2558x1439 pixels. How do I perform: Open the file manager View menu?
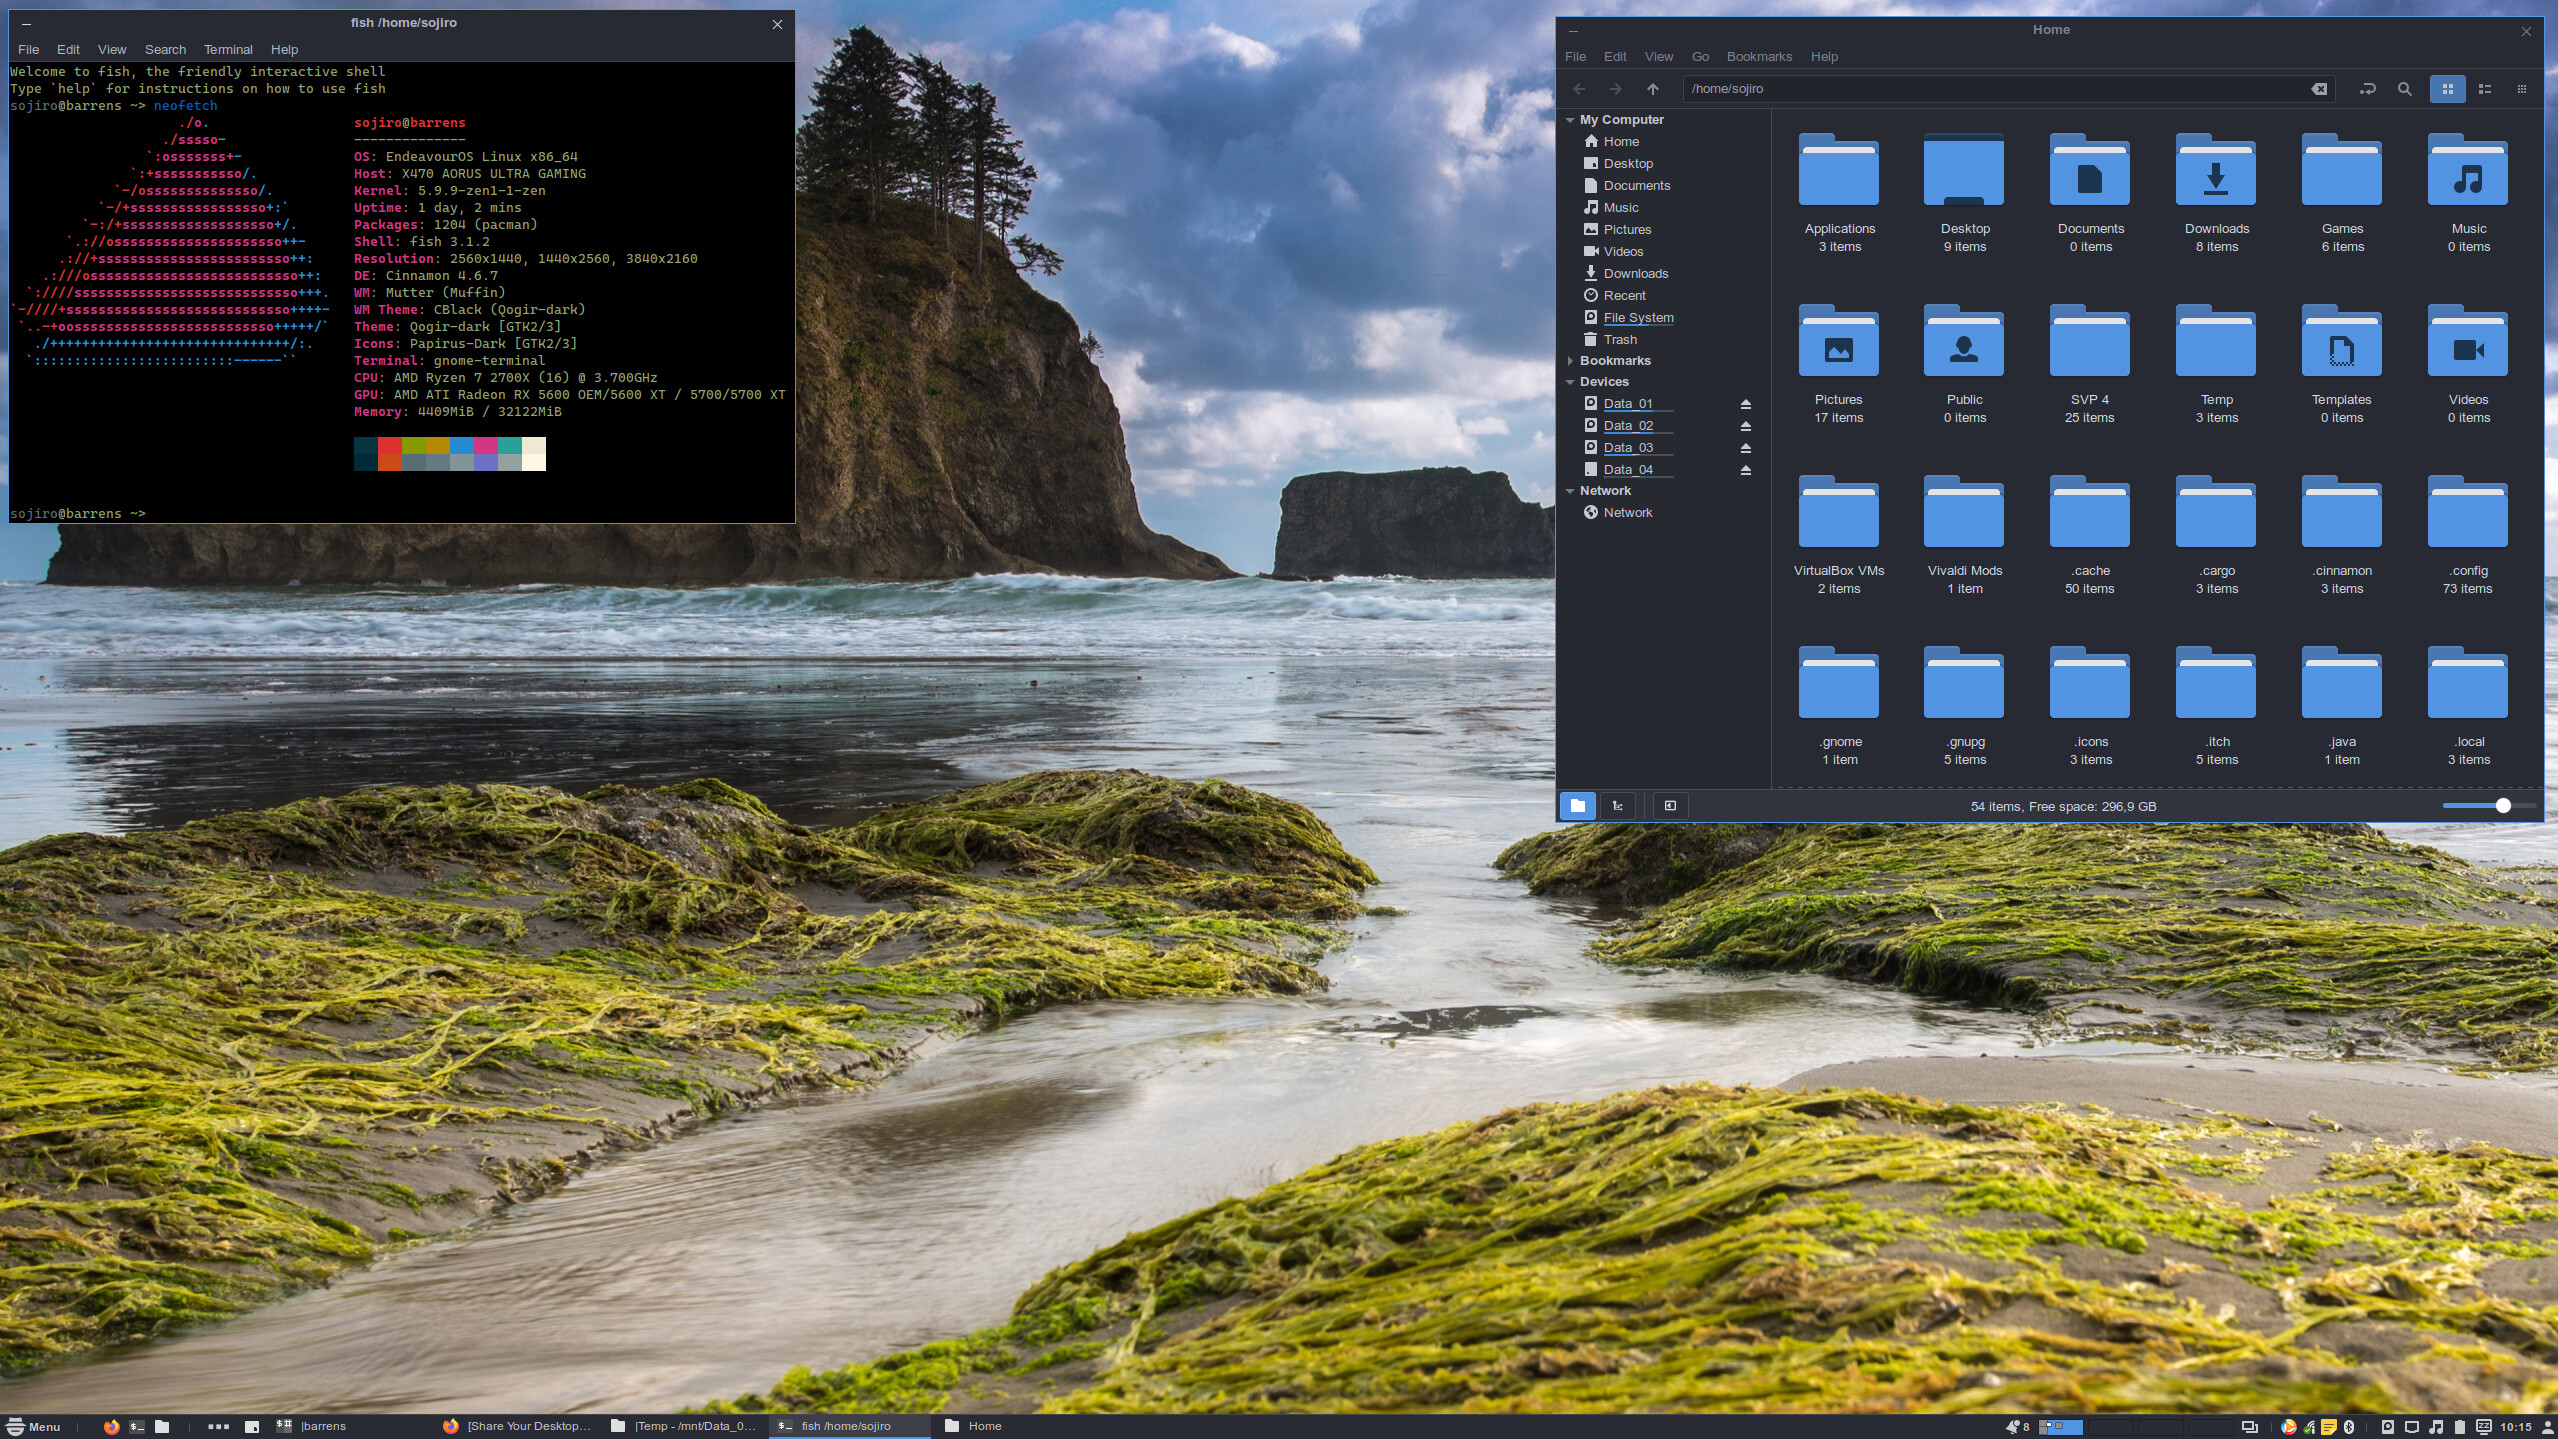pos(1658,57)
